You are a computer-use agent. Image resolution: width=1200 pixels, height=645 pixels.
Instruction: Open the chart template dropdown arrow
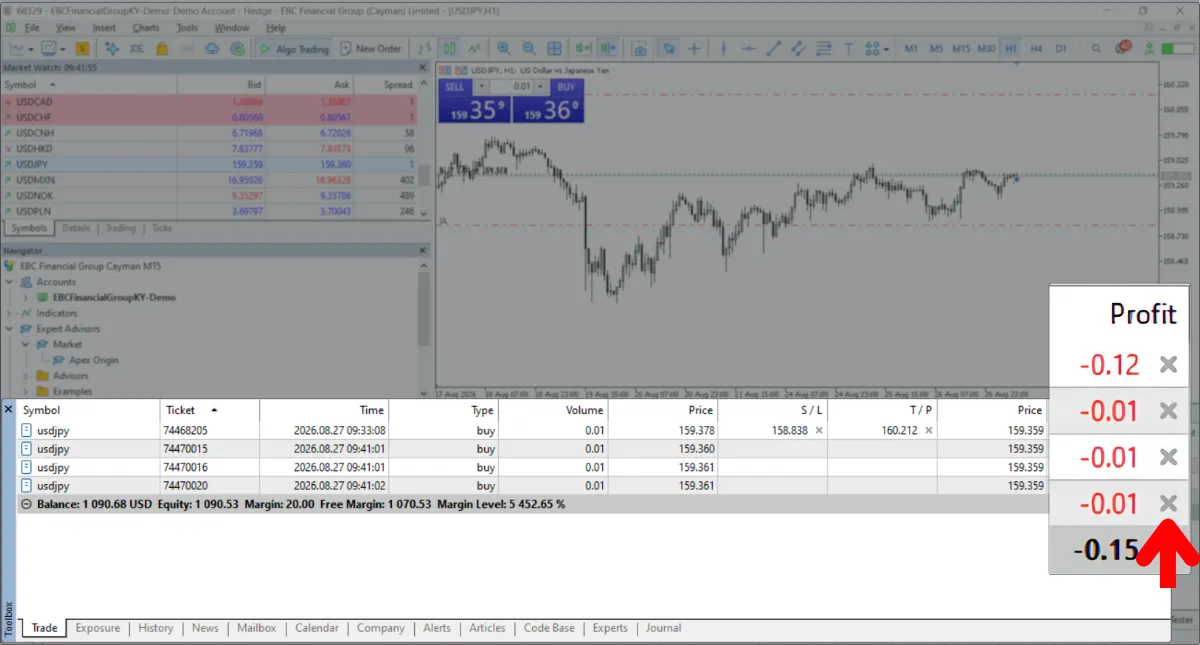[63, 48]
